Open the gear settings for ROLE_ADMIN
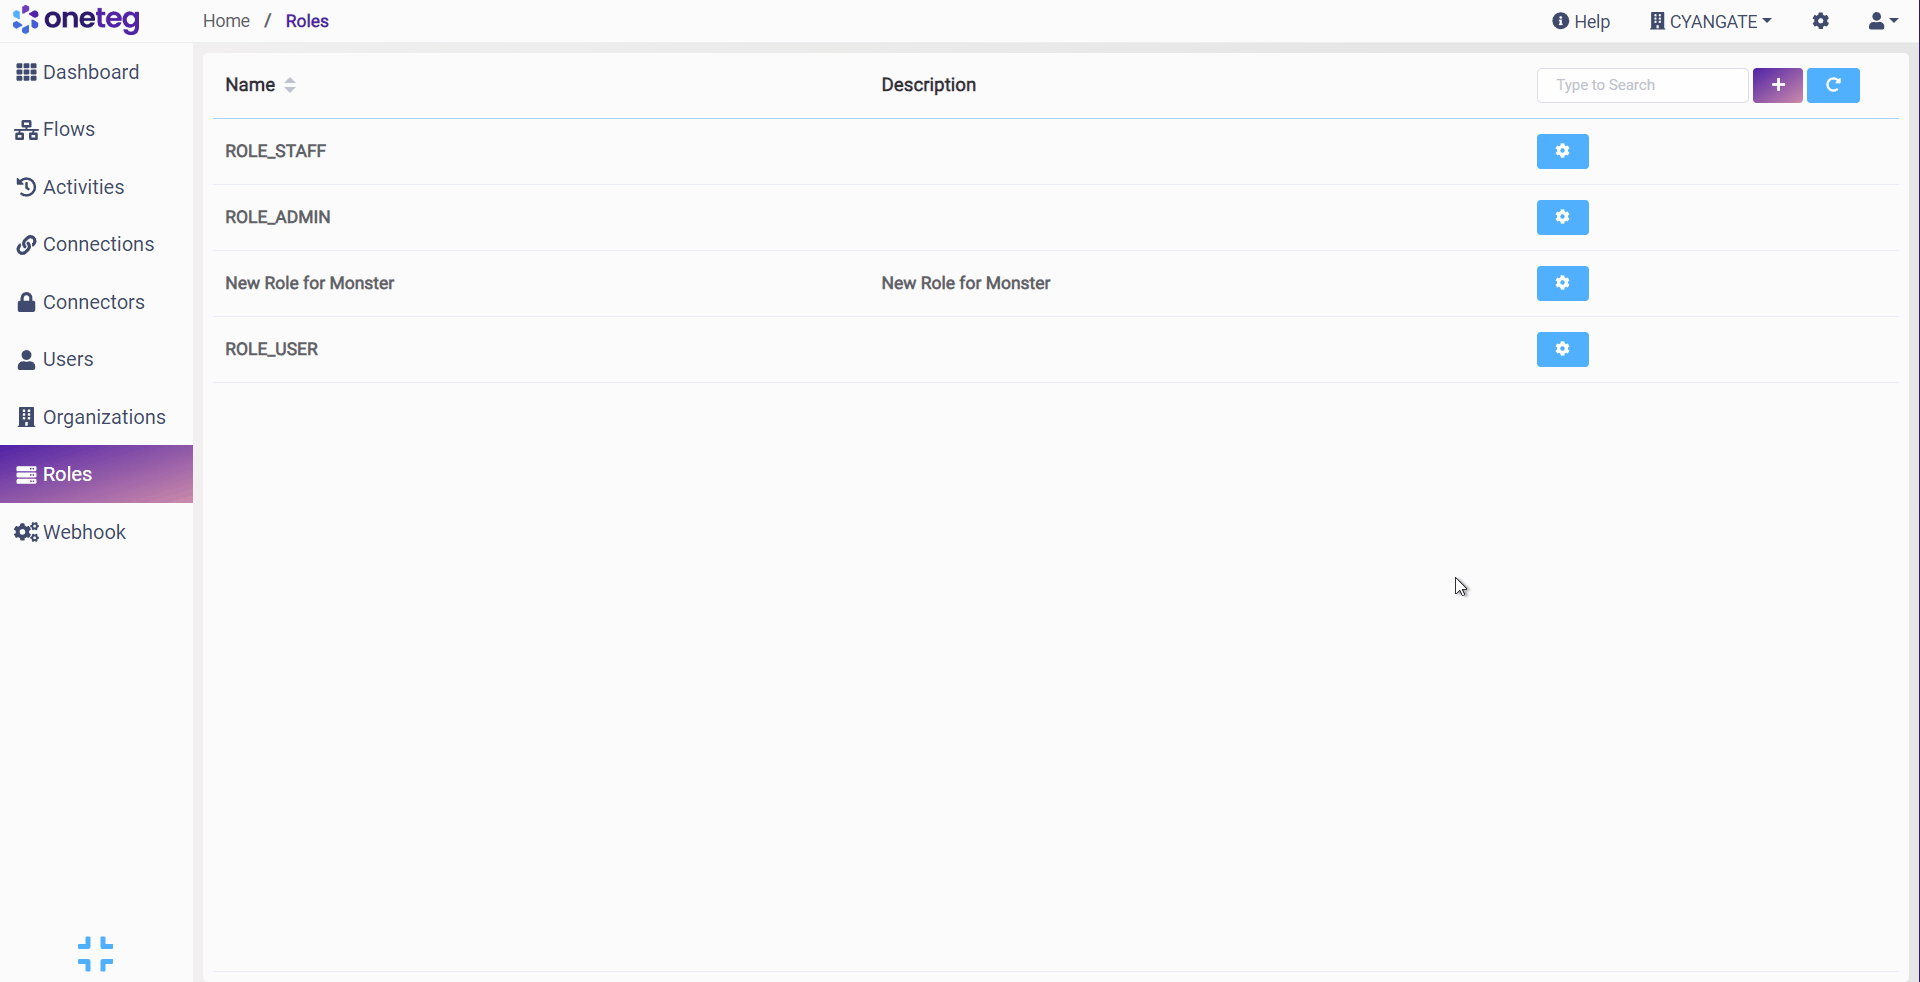The image size is (1920, 982). 1562,217
